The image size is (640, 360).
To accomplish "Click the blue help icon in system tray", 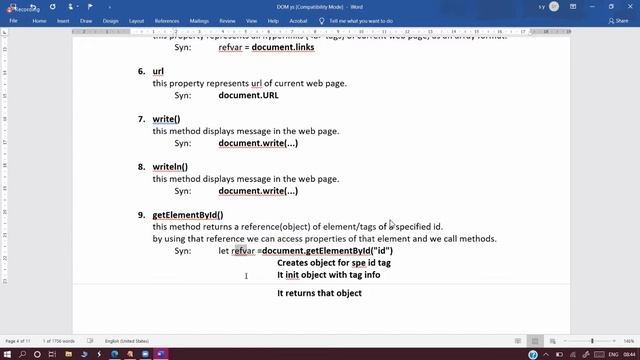I will tap(533, 354).
